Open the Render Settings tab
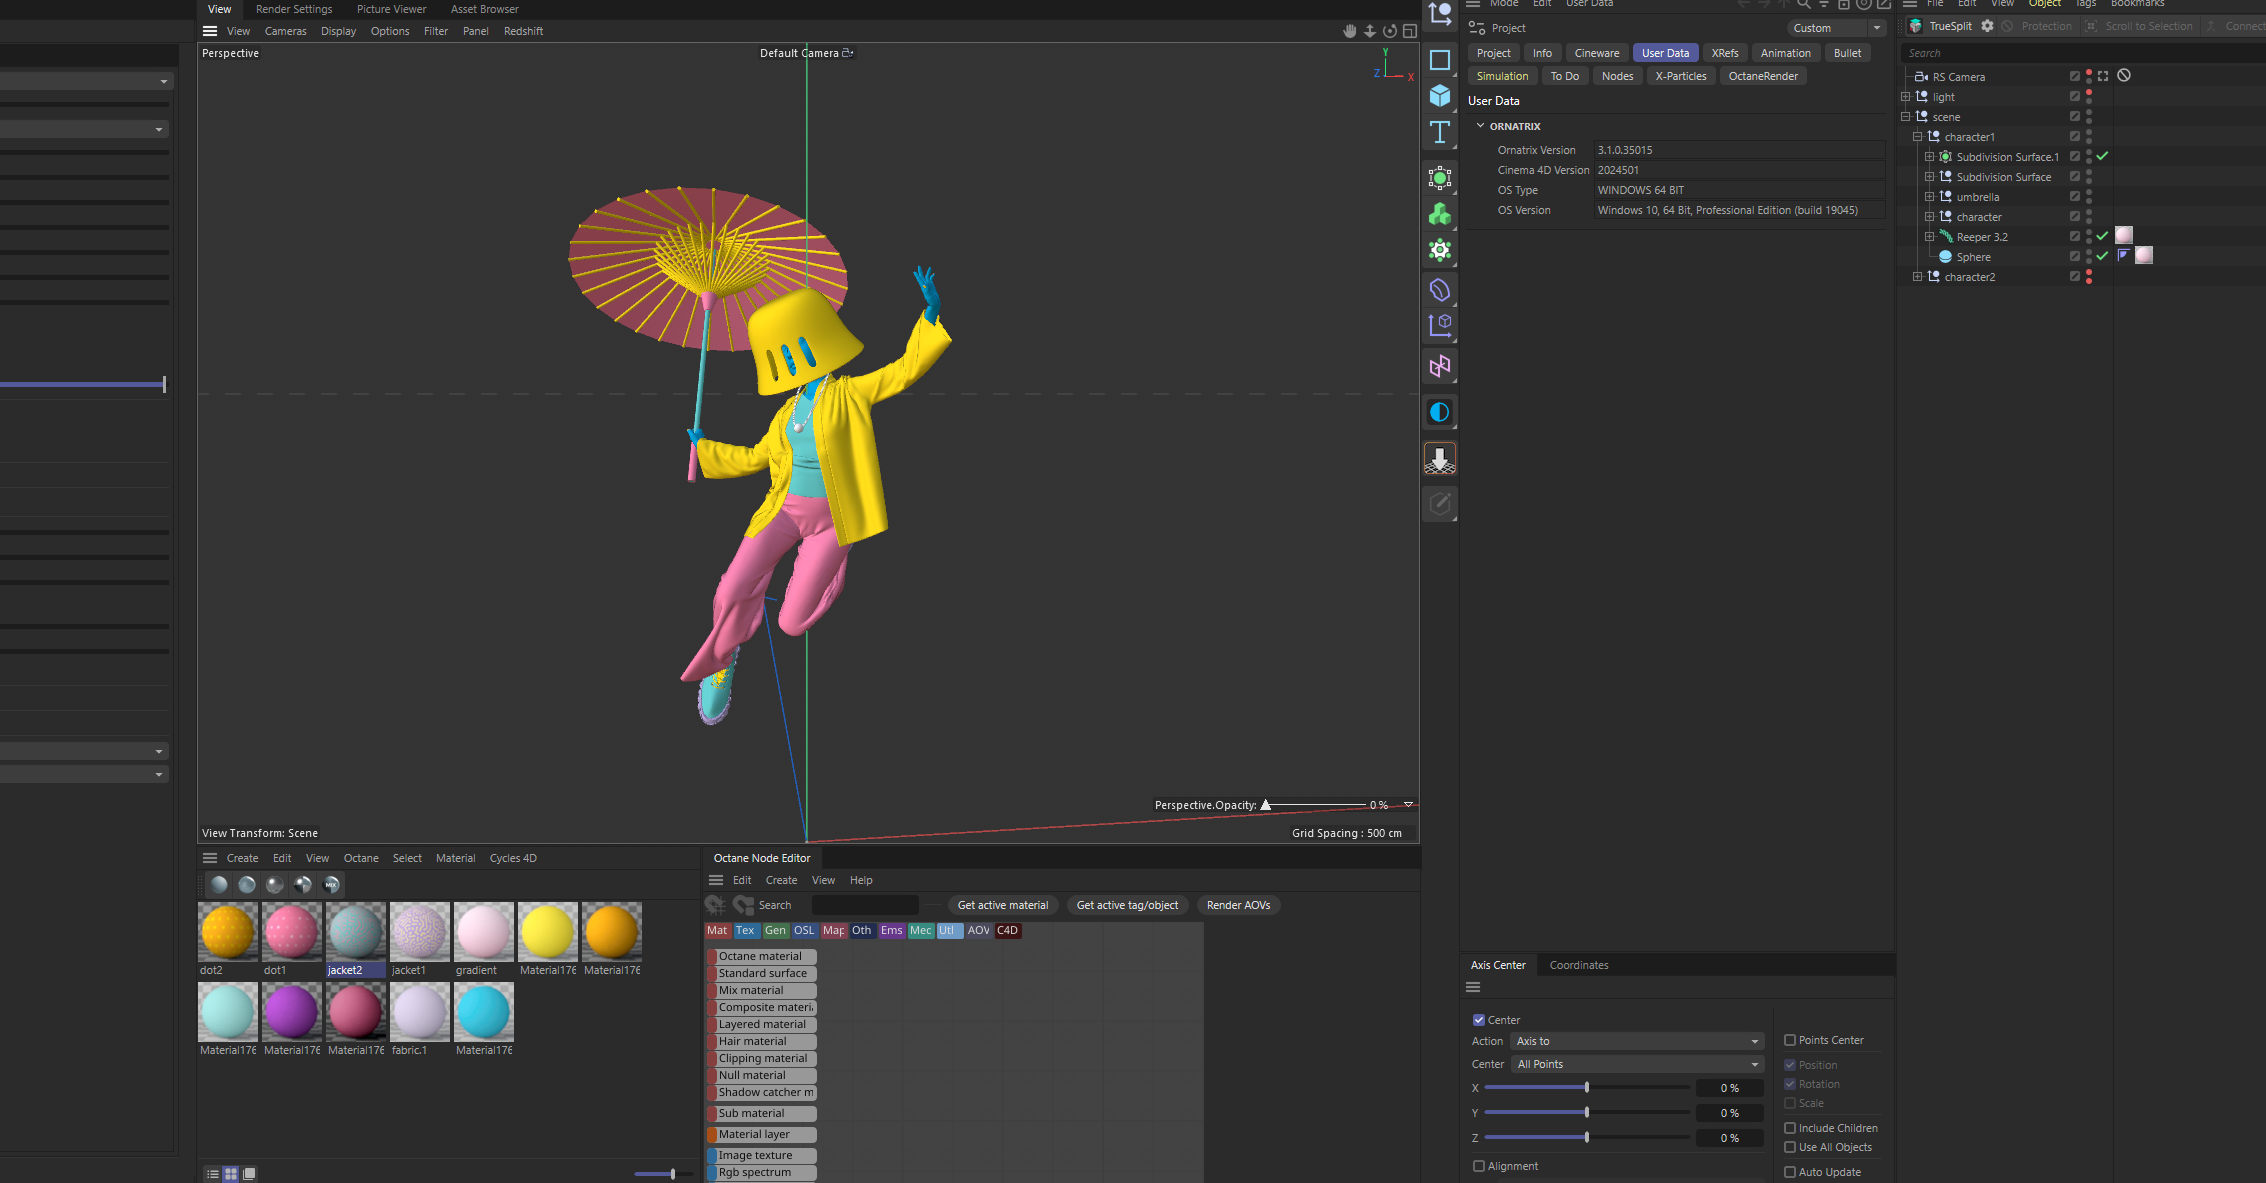Screen dimensions: 2266x1183 click(294, 9)
